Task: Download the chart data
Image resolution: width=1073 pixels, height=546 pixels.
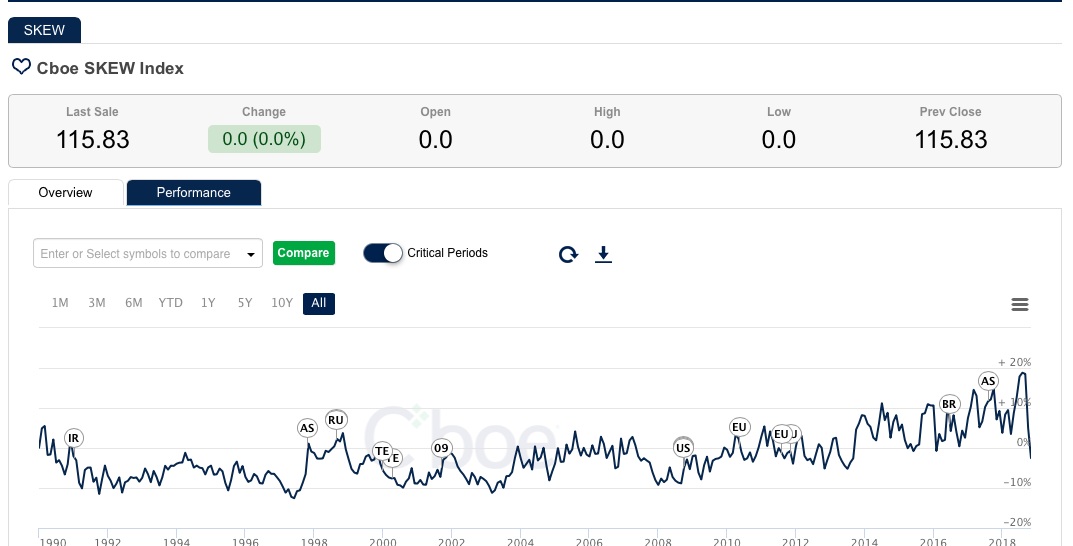Action: click(x=603, y=254)
